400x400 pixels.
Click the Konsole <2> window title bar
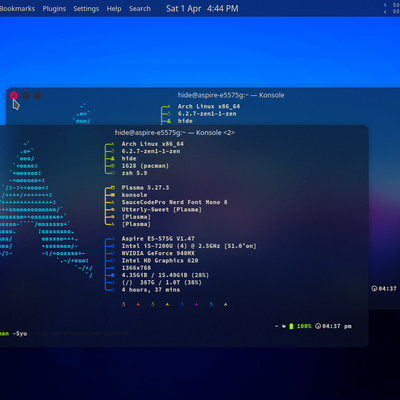point(175,133)
